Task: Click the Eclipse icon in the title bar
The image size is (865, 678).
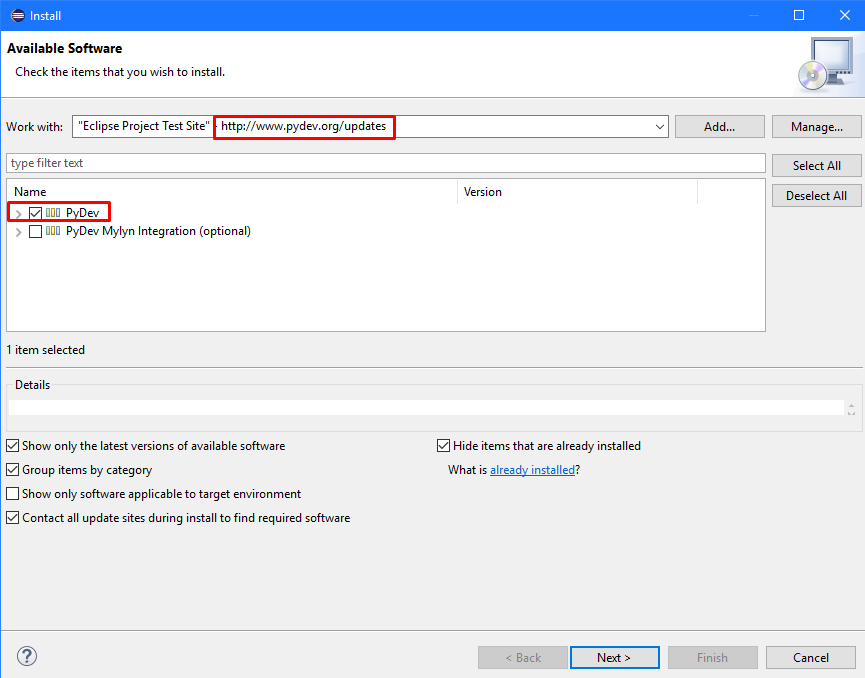Action: pos(18,15)
